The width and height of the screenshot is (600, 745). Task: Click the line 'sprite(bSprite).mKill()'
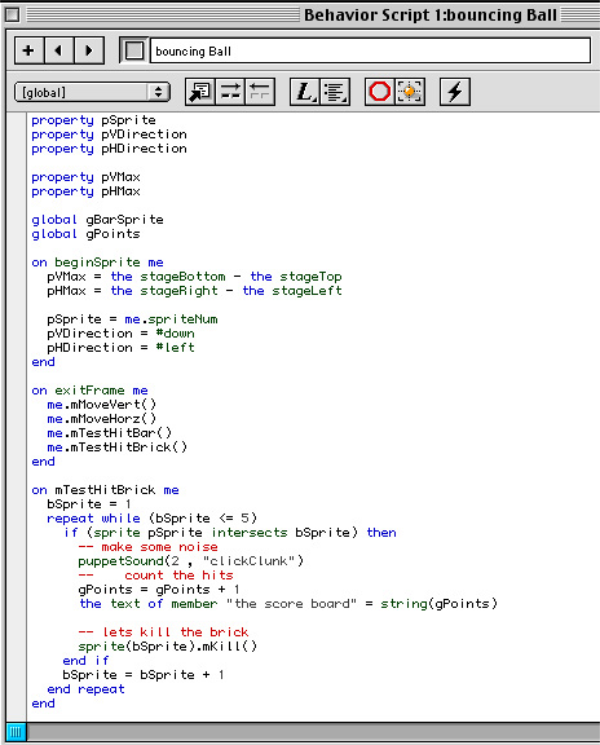pos(168,647)
